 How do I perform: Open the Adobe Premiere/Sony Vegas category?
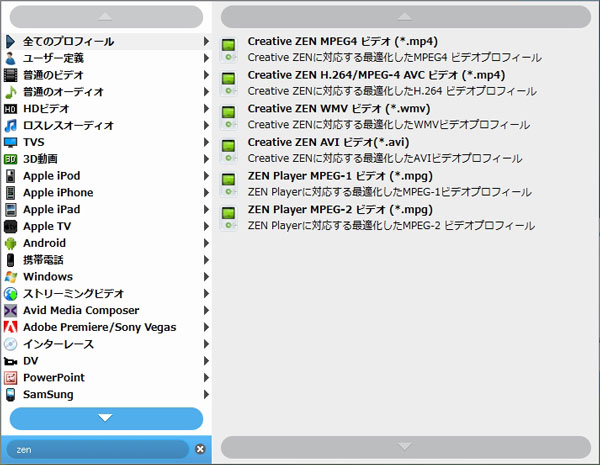107,327
